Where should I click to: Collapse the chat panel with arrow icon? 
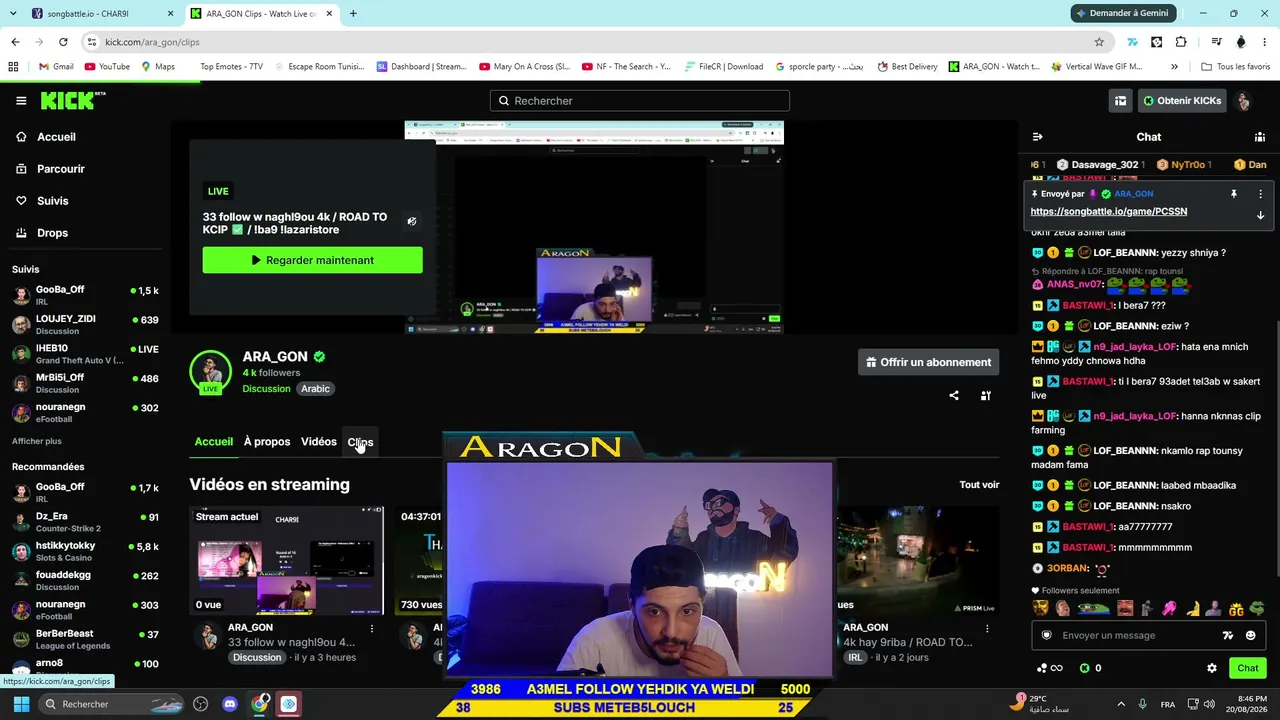click(1037, 137)
